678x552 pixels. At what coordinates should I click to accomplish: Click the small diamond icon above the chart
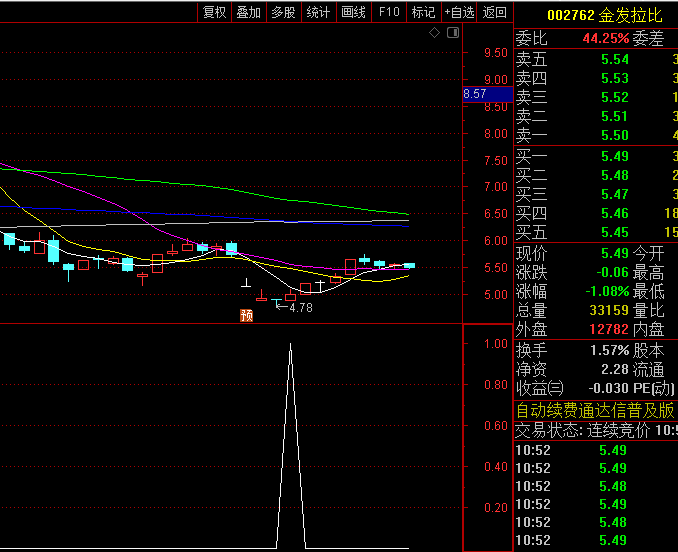pos(434,33)
